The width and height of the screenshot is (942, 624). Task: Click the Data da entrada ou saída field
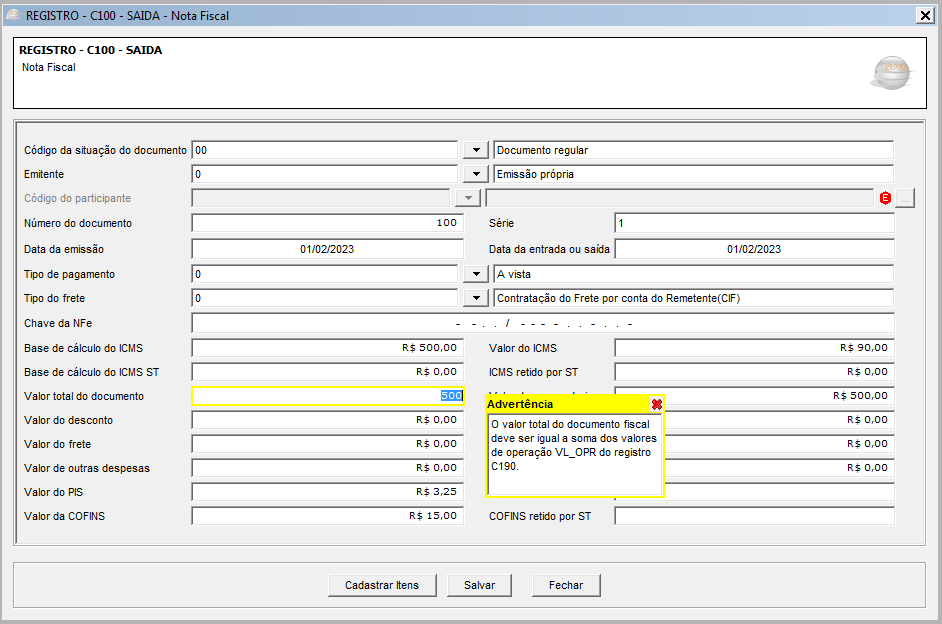point(755,249)
